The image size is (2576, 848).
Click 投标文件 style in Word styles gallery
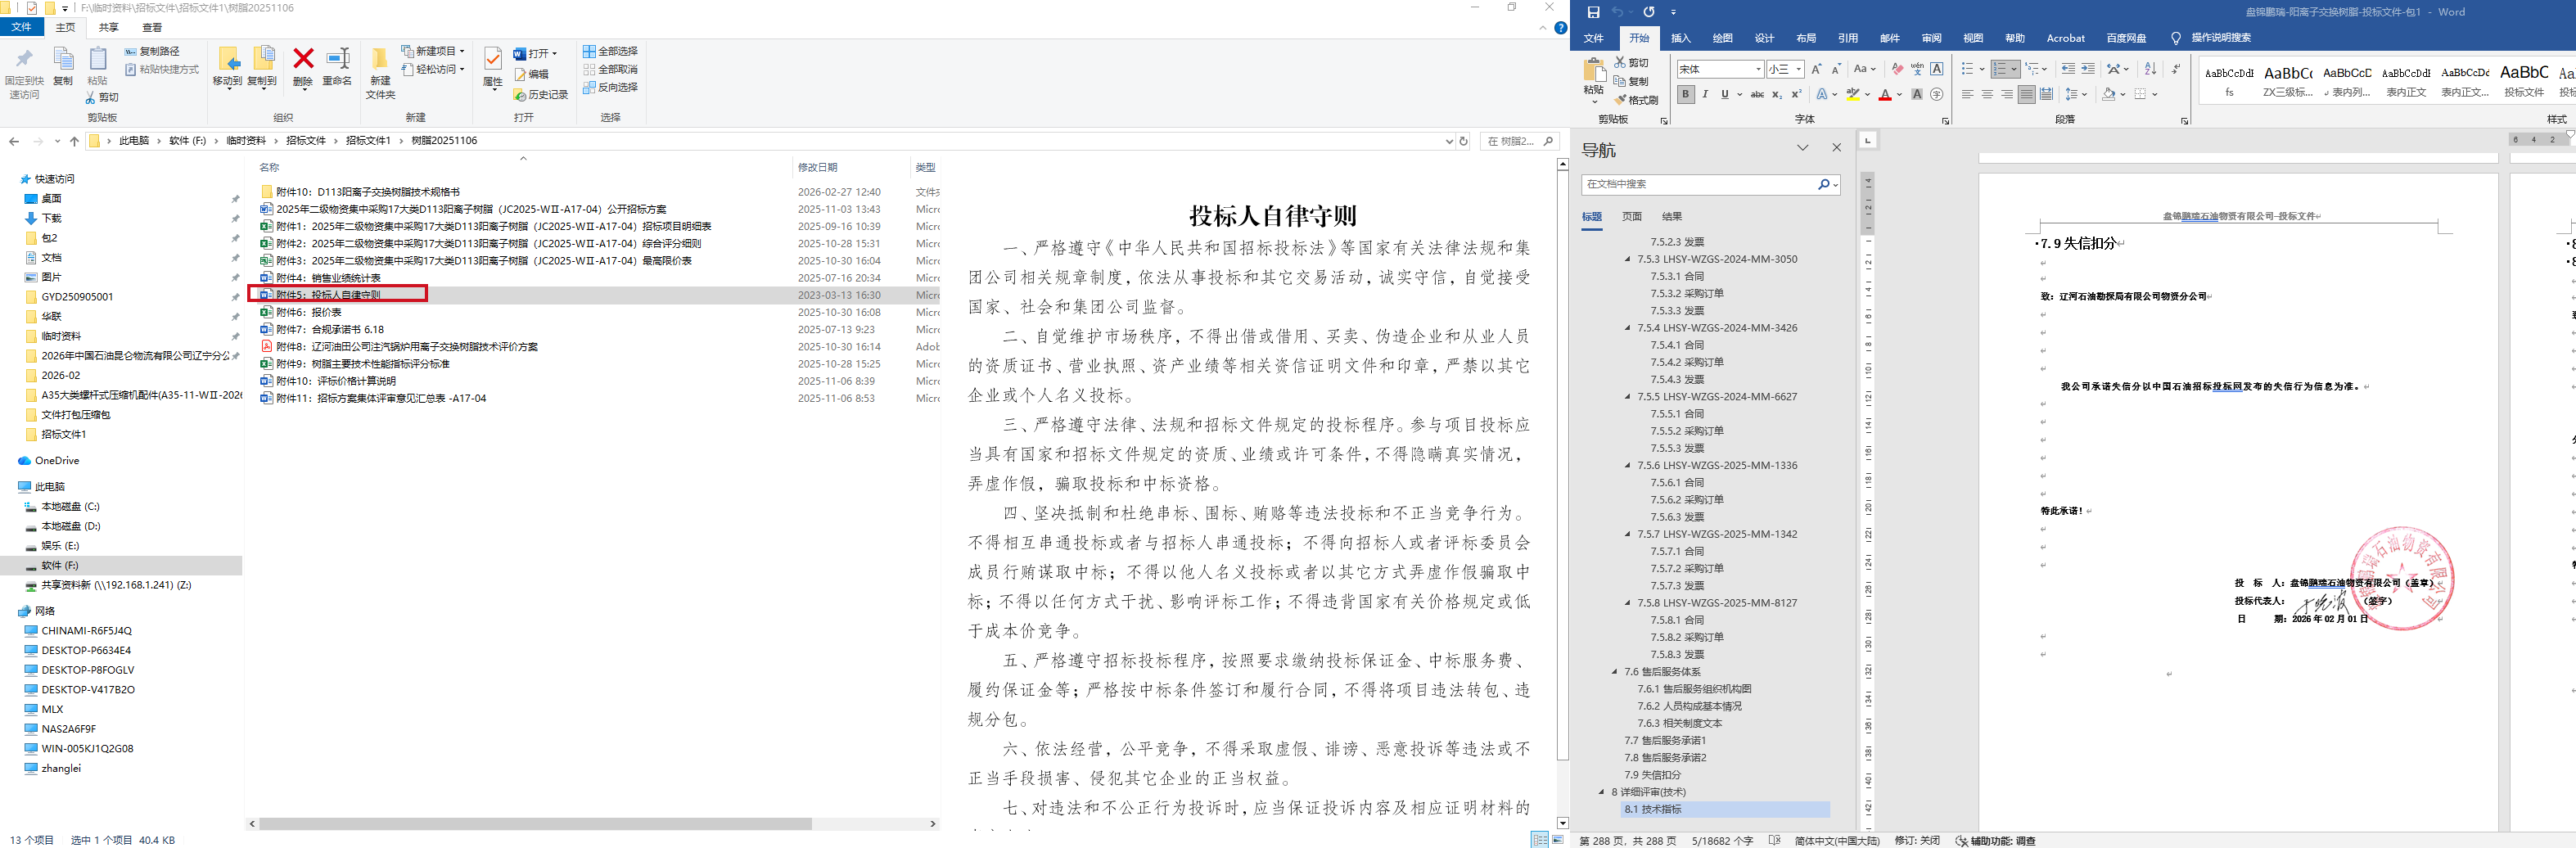pyautogui.click(x=2523, y=79)
